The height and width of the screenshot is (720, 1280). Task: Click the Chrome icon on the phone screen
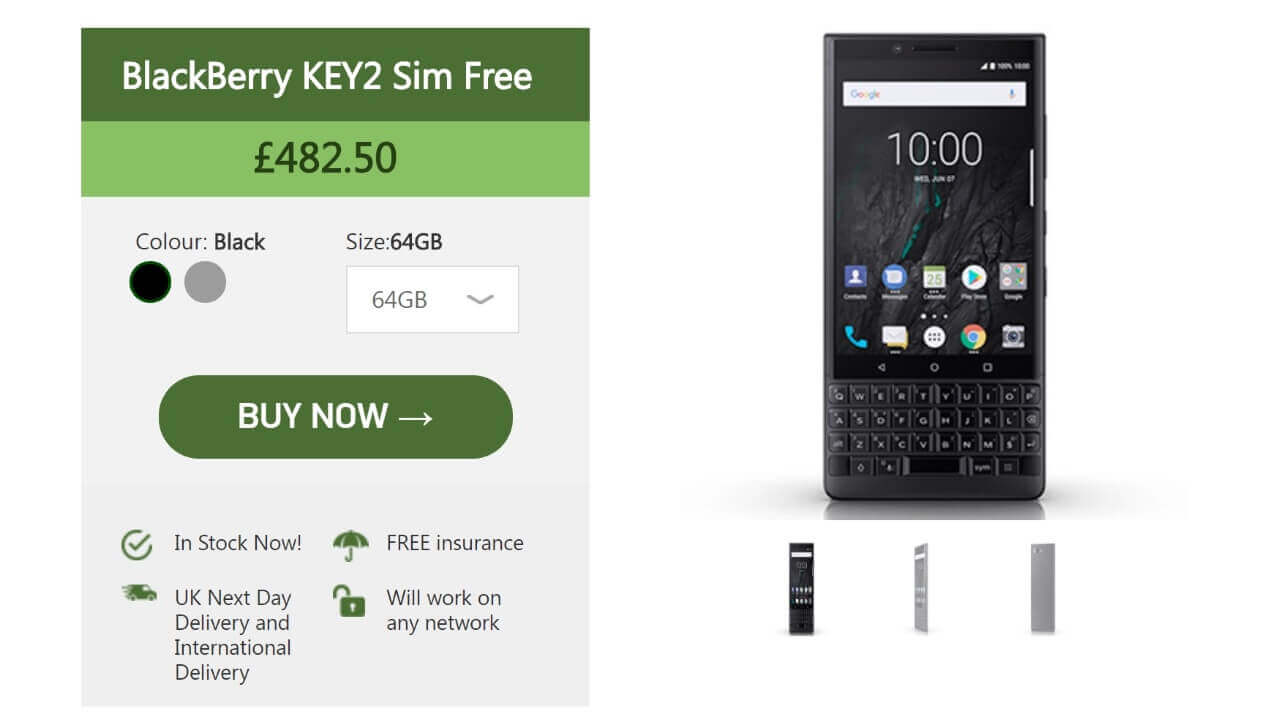[x=973, y=336]
